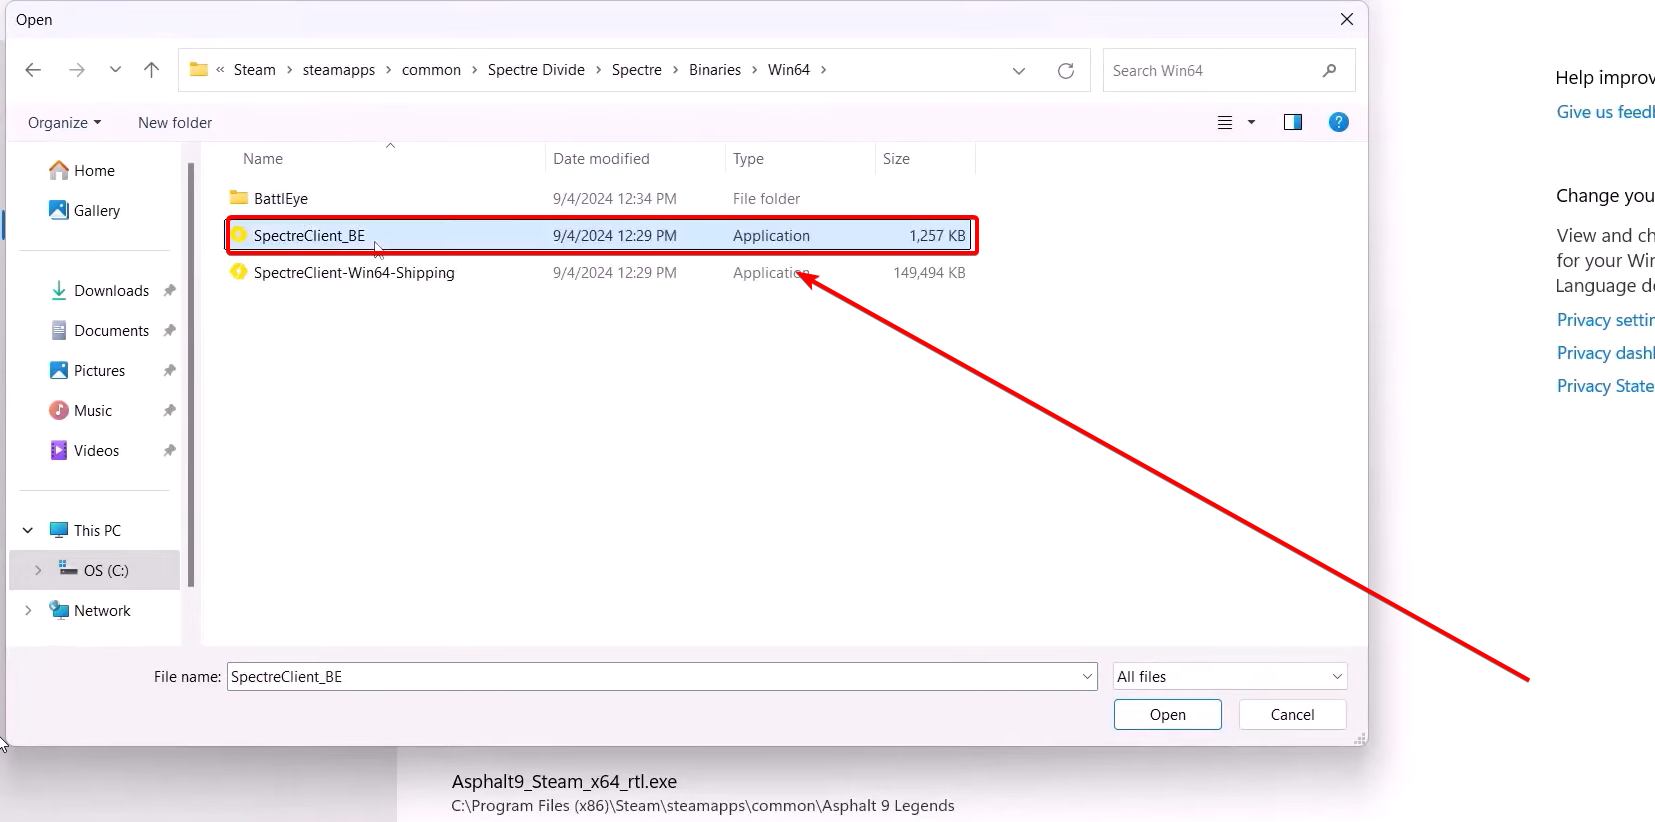Open Privacy Statement link in Settings
Image resolution: width=1655 pixels, height=822 pixels.
pos(1605,386)
